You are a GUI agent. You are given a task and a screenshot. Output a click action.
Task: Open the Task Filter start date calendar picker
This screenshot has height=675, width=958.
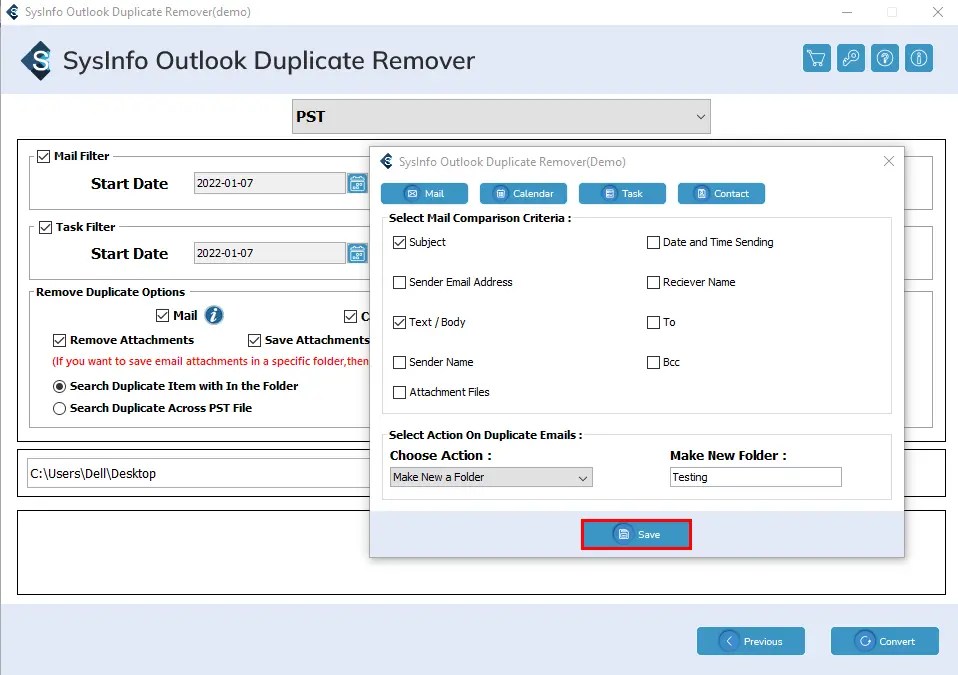click(357, 252)
